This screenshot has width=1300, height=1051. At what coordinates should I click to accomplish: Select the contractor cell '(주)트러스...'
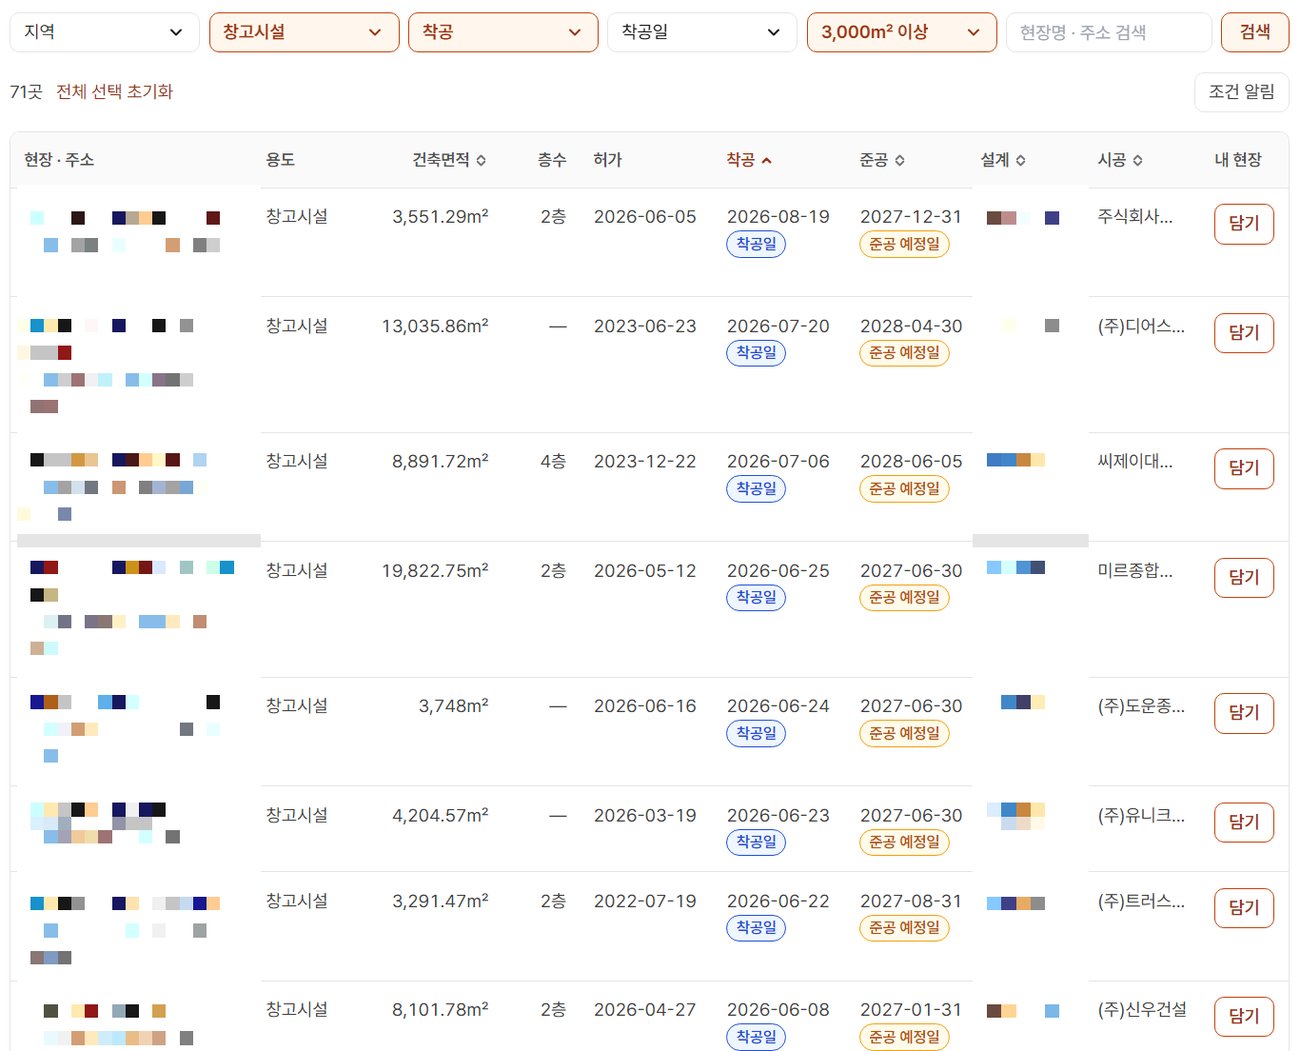pos(1141,901)
